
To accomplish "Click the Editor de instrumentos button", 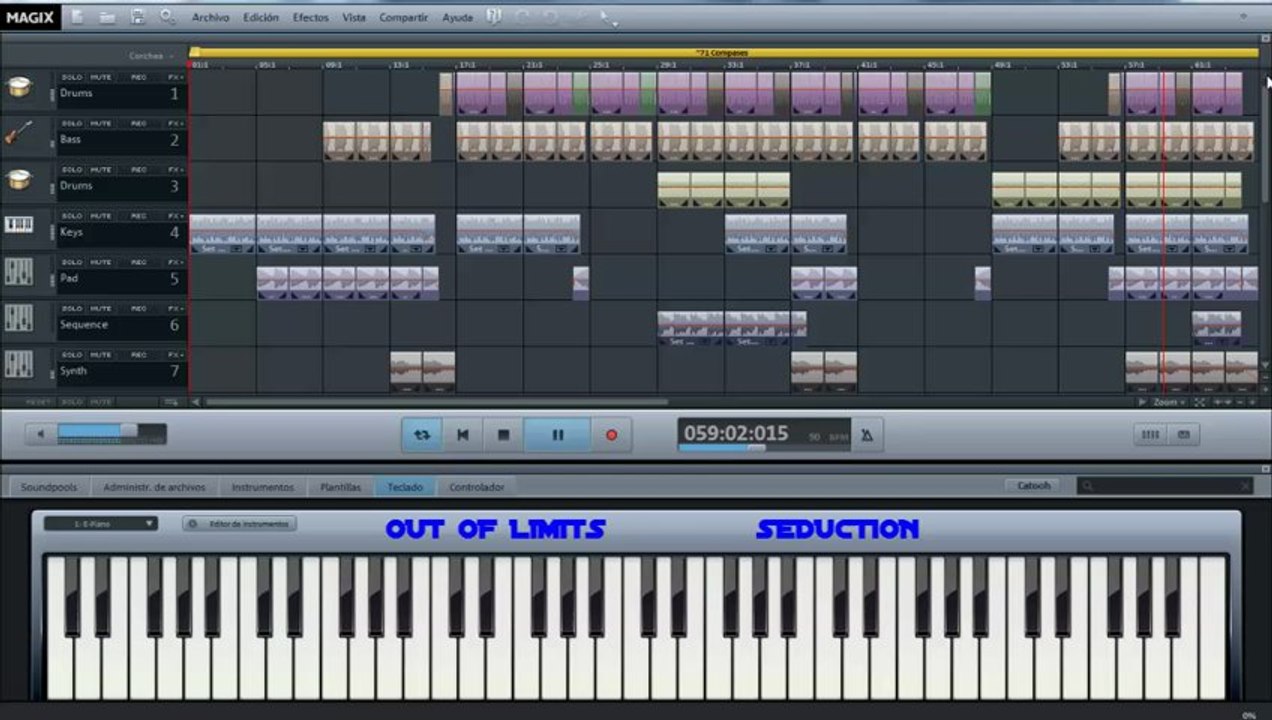I will (240, 524).
